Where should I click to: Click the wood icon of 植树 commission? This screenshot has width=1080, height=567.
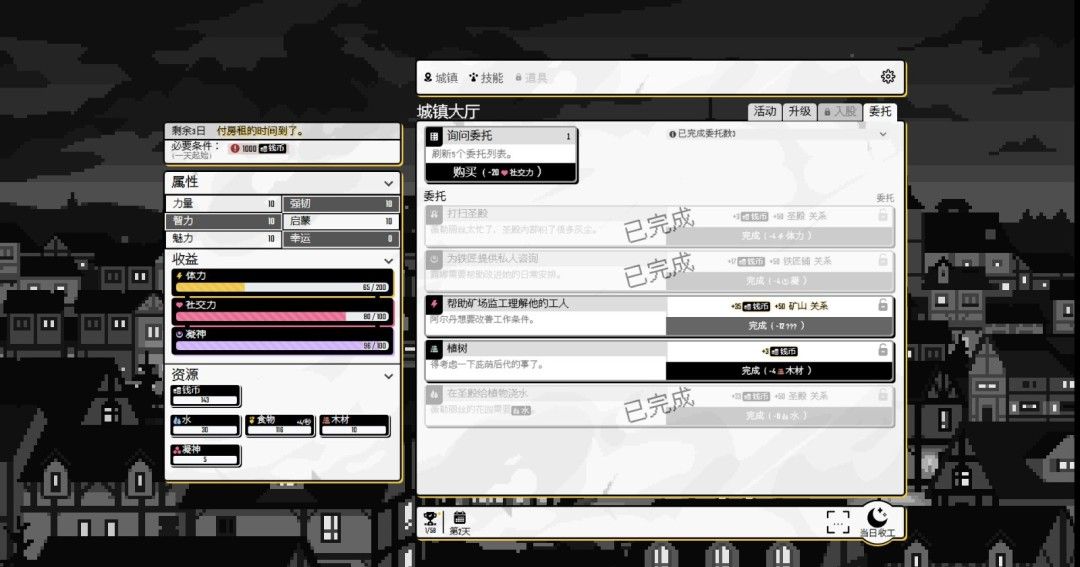tap(434, 349)
